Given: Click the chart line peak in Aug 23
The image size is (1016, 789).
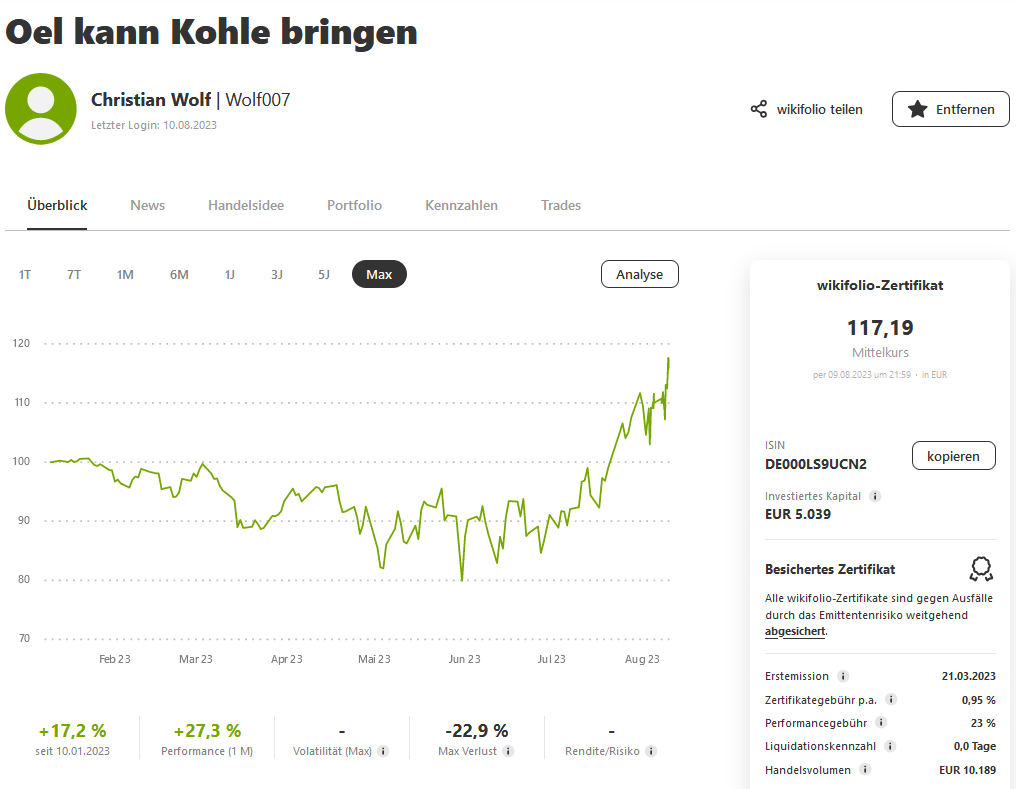Looking at the screenshot, I should [x=668, y=358].
